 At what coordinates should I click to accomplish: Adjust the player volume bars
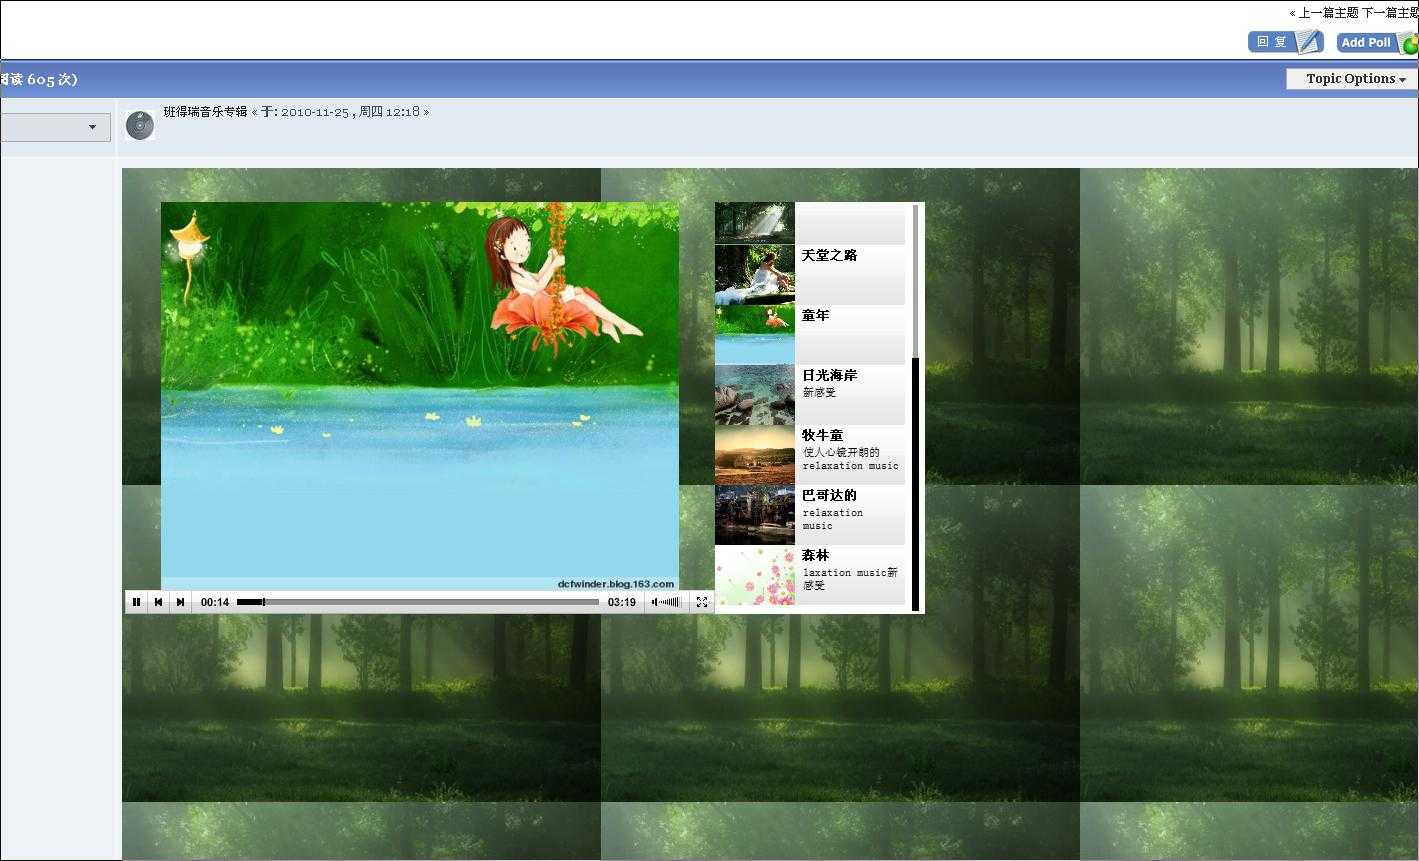[x=671, y=602]
